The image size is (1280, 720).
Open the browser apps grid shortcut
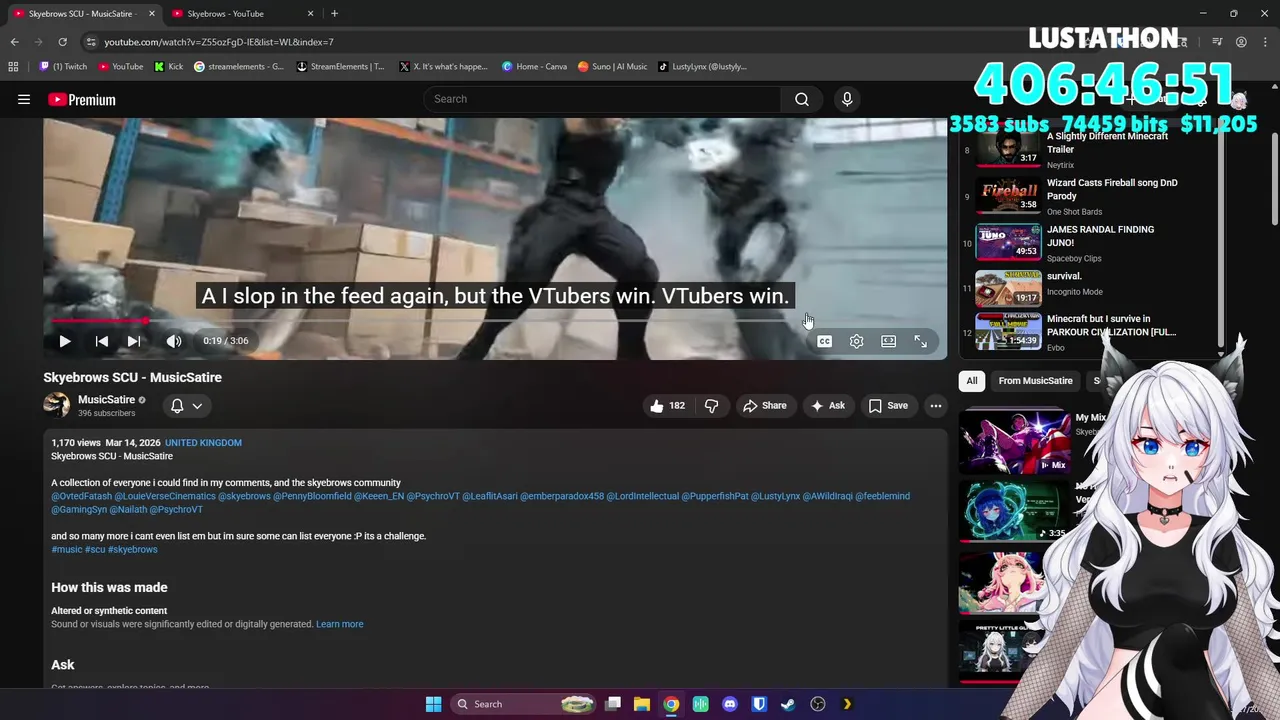point(13,67)
